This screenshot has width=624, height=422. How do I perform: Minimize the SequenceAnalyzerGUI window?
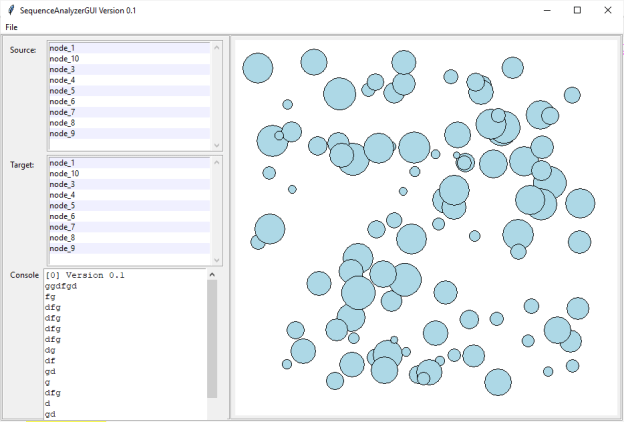548,10
